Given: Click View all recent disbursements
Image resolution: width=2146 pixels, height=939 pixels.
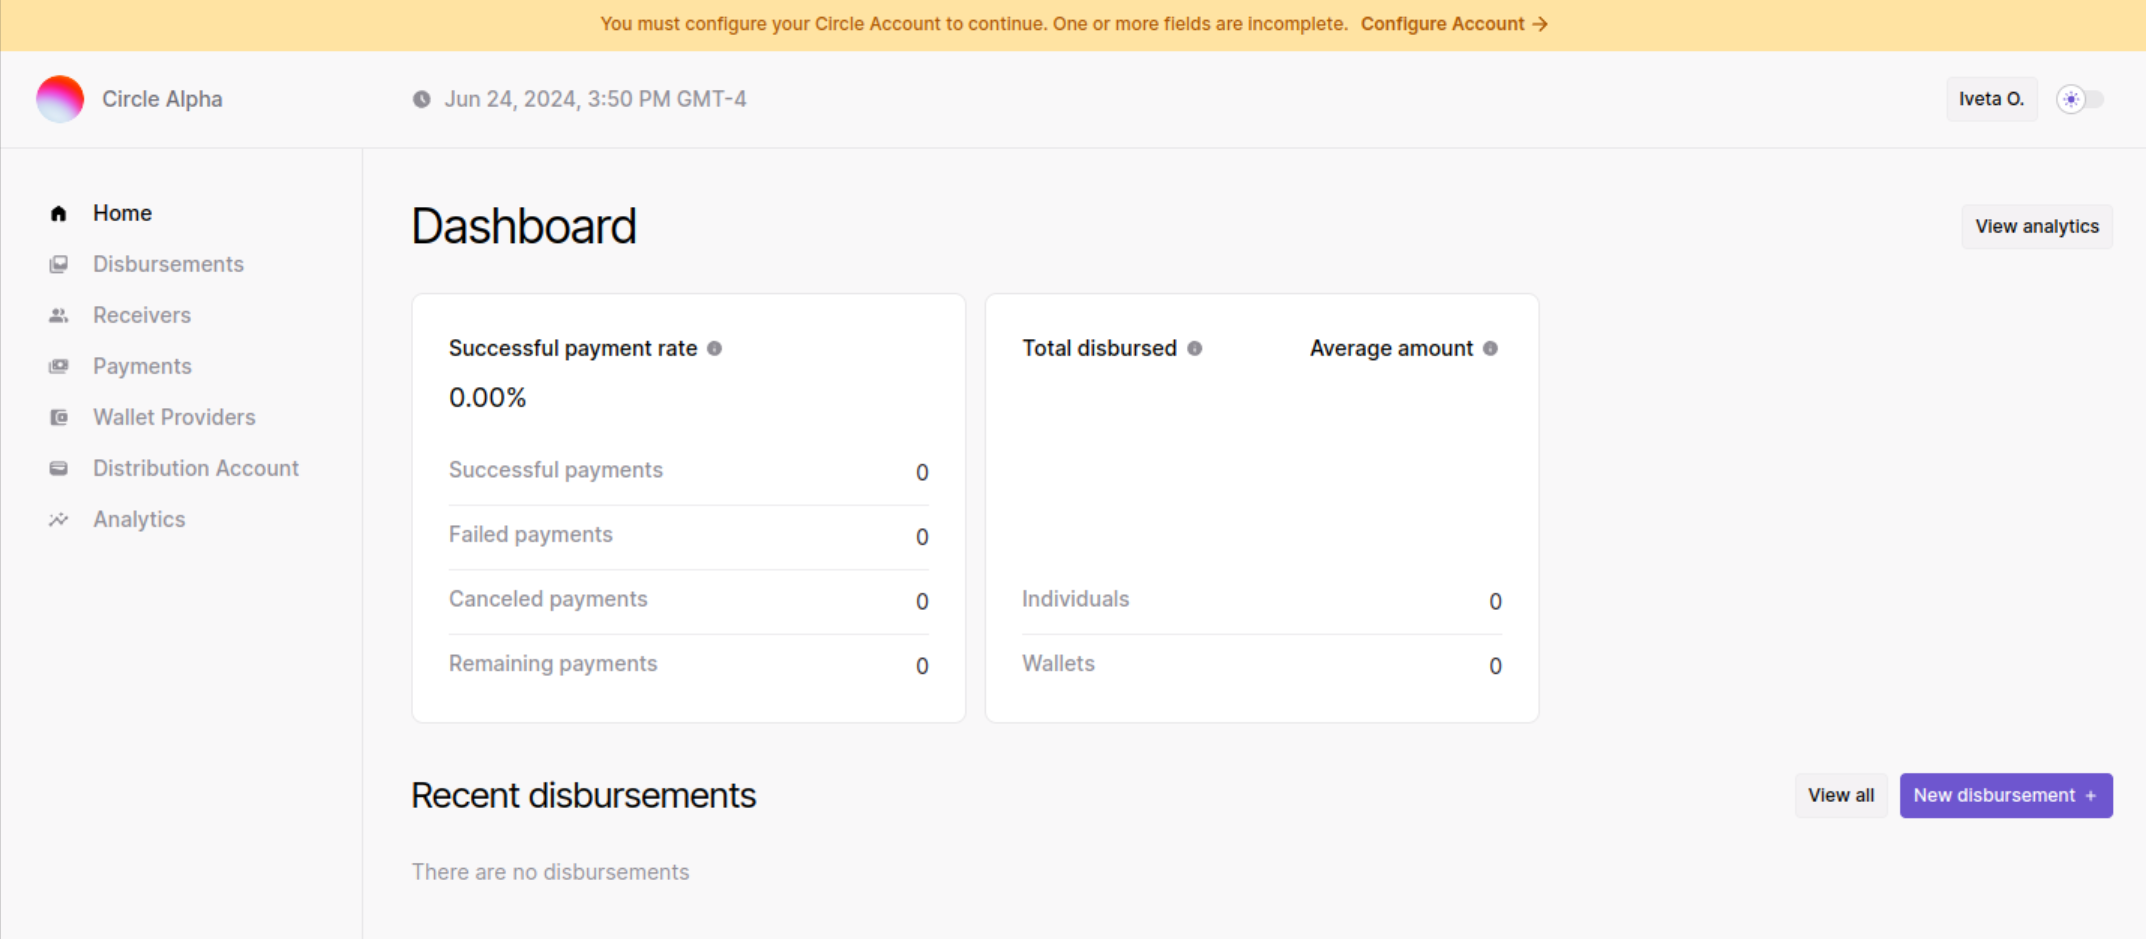Looking at the screenshot, I should [1840, 795].
